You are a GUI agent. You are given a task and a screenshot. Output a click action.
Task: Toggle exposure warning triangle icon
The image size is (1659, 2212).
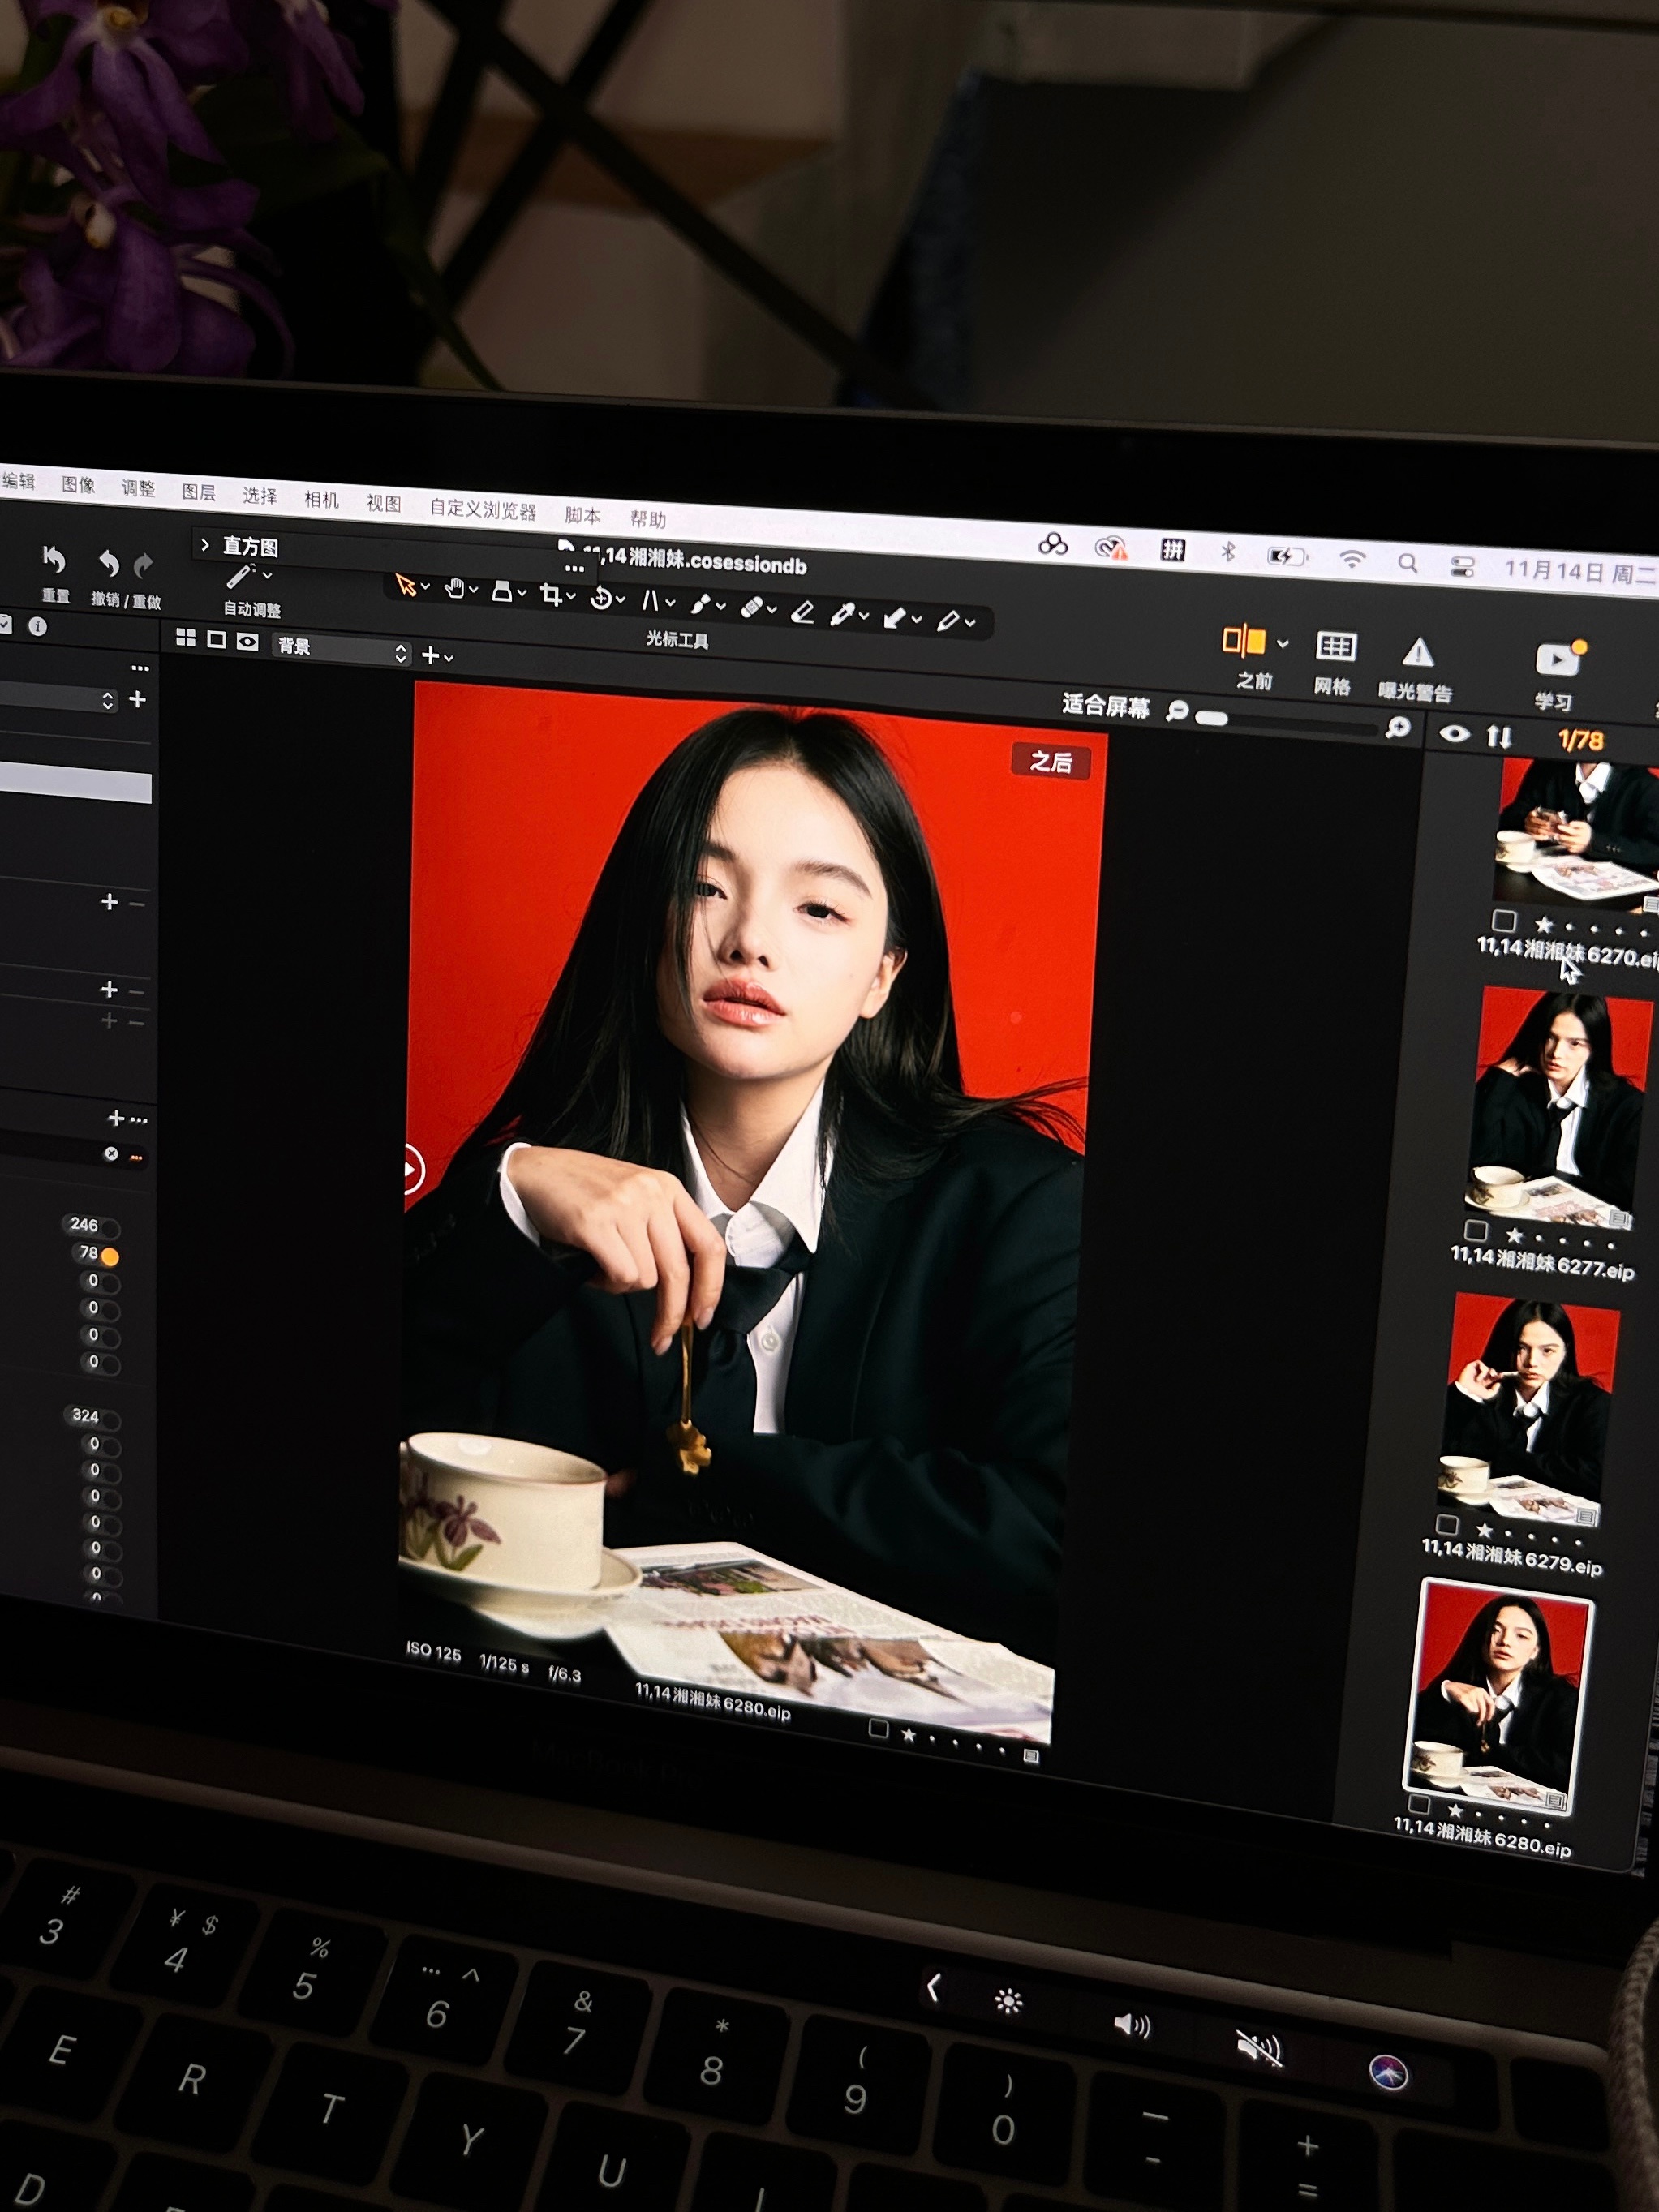(x=1417, y=653)
